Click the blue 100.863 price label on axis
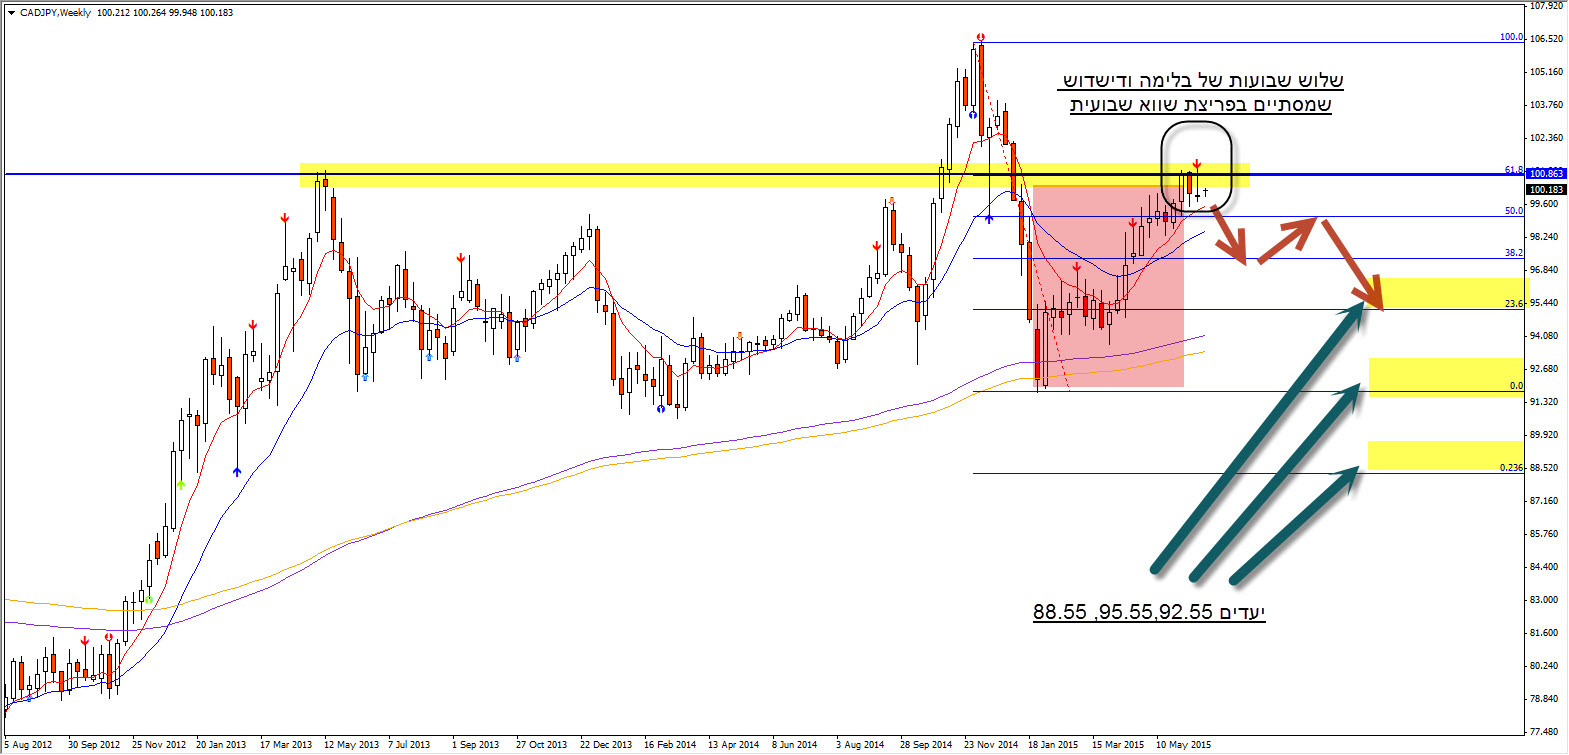Screen dimensions: 1569x755 click(x=1546, y=174)
